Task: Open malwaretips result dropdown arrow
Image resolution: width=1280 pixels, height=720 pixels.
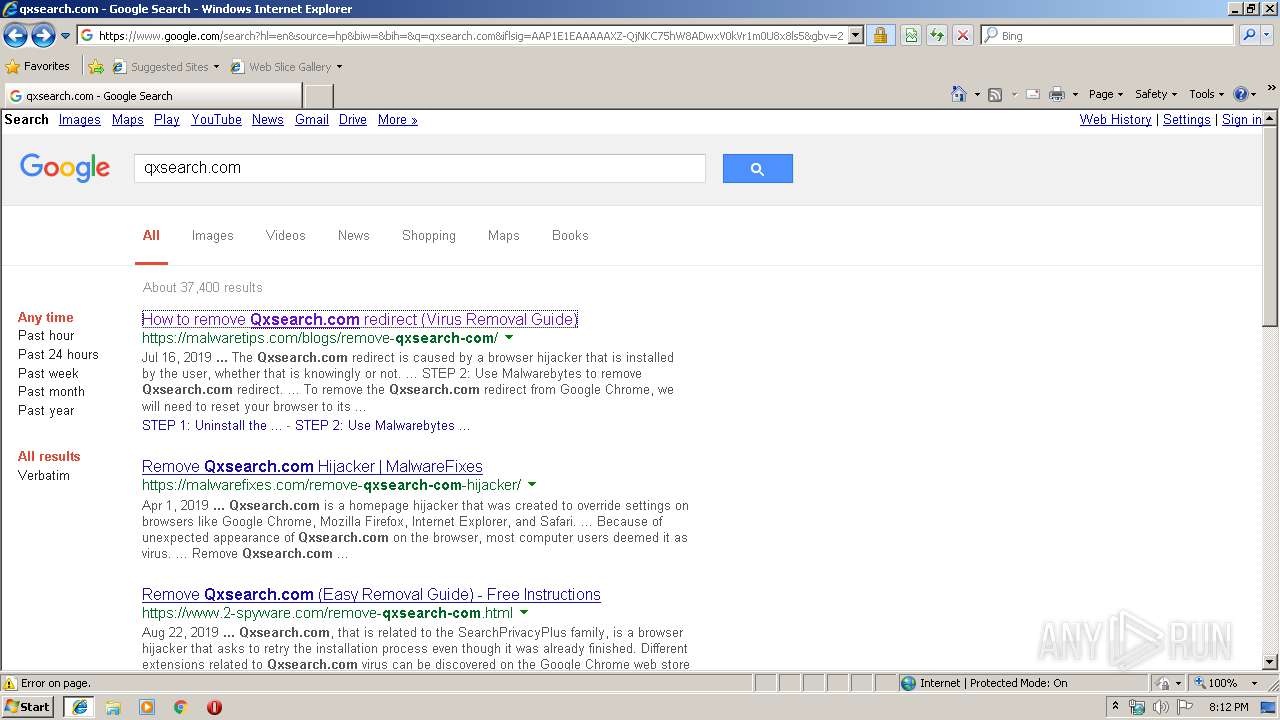Action: tap(509, 338)
